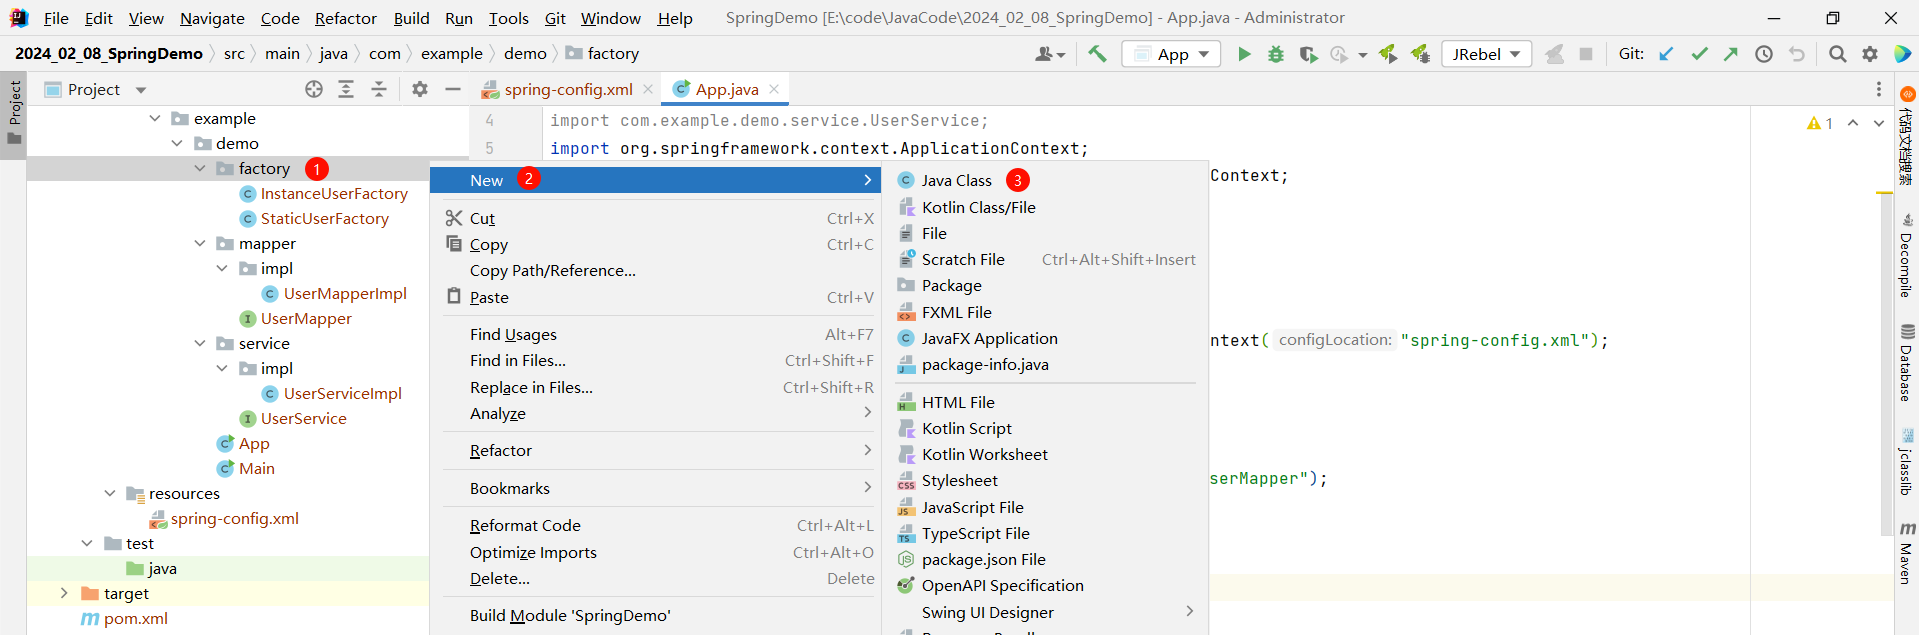The image size is (1919, 635).
Task: Click the warning count indicator
Action: (x=1820, y=123)
